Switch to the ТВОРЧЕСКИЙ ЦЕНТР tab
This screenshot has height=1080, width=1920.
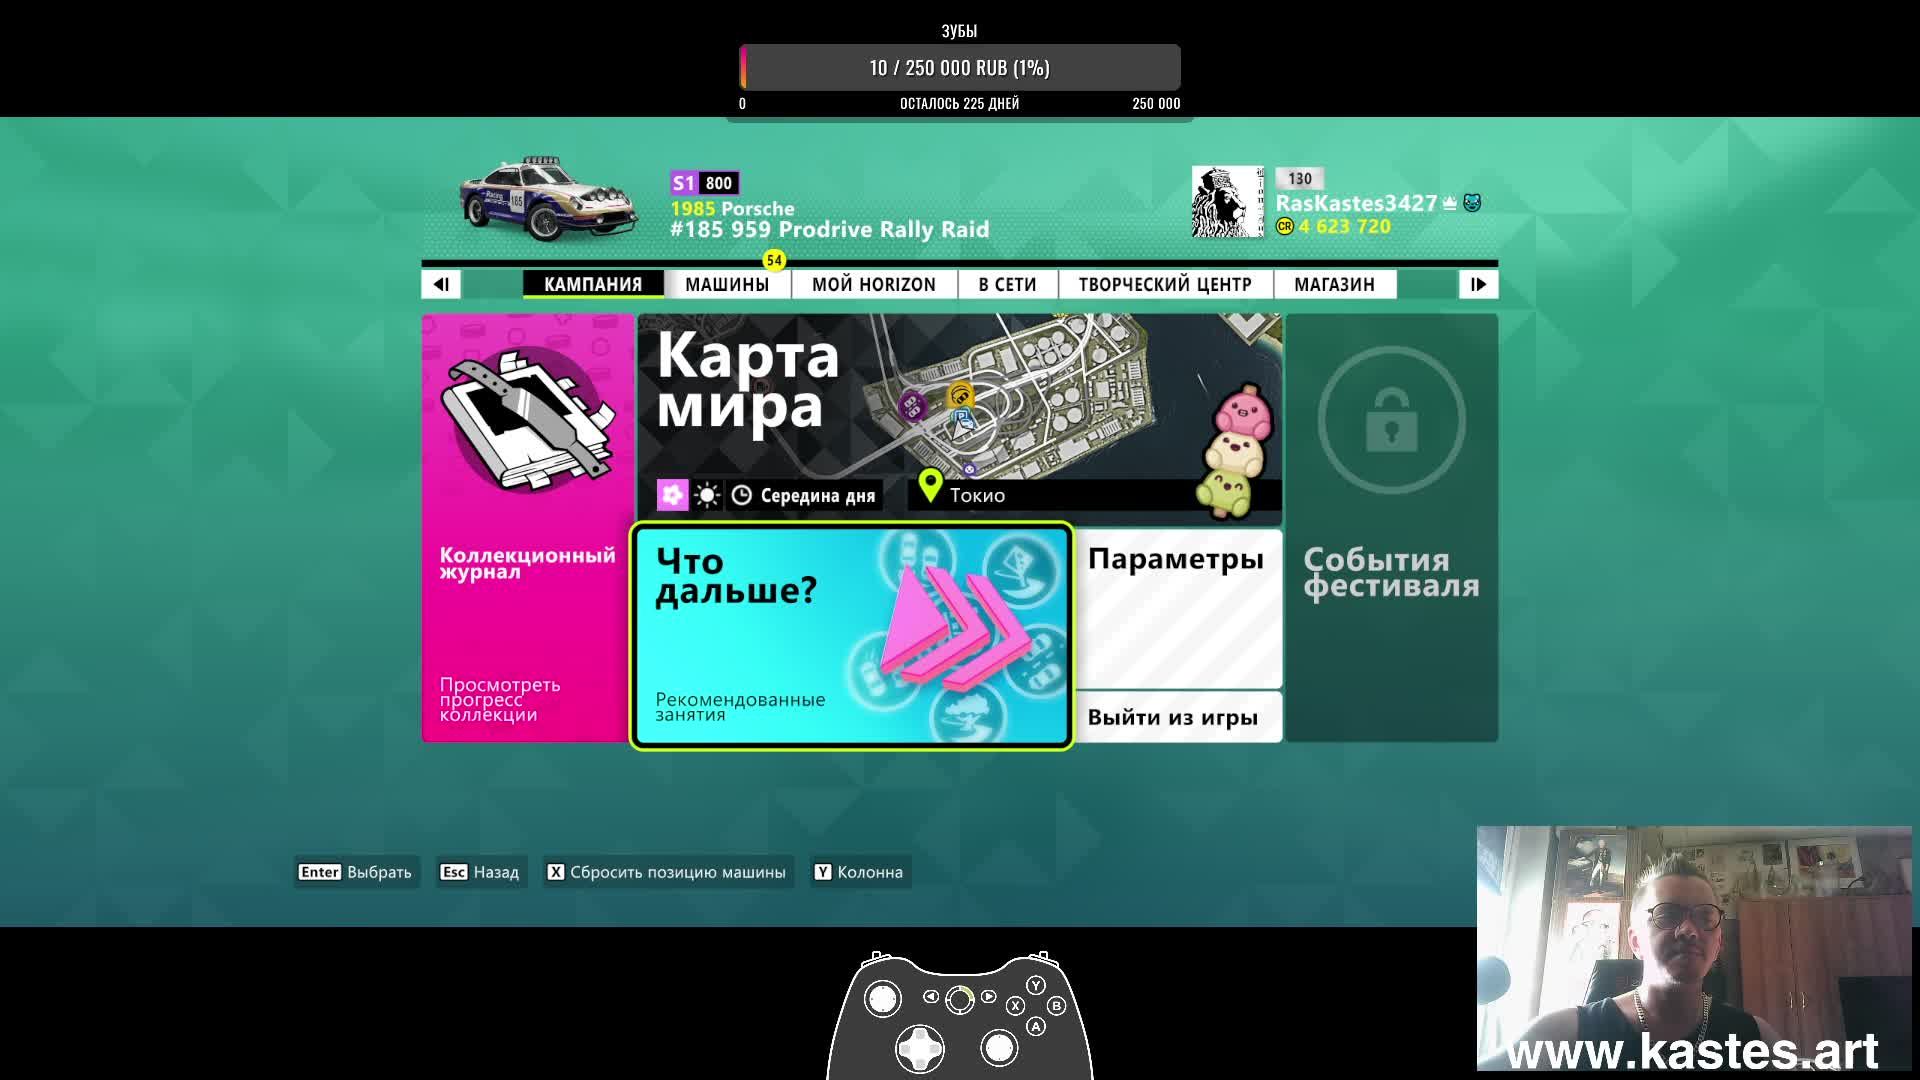tap(1165, 284)
